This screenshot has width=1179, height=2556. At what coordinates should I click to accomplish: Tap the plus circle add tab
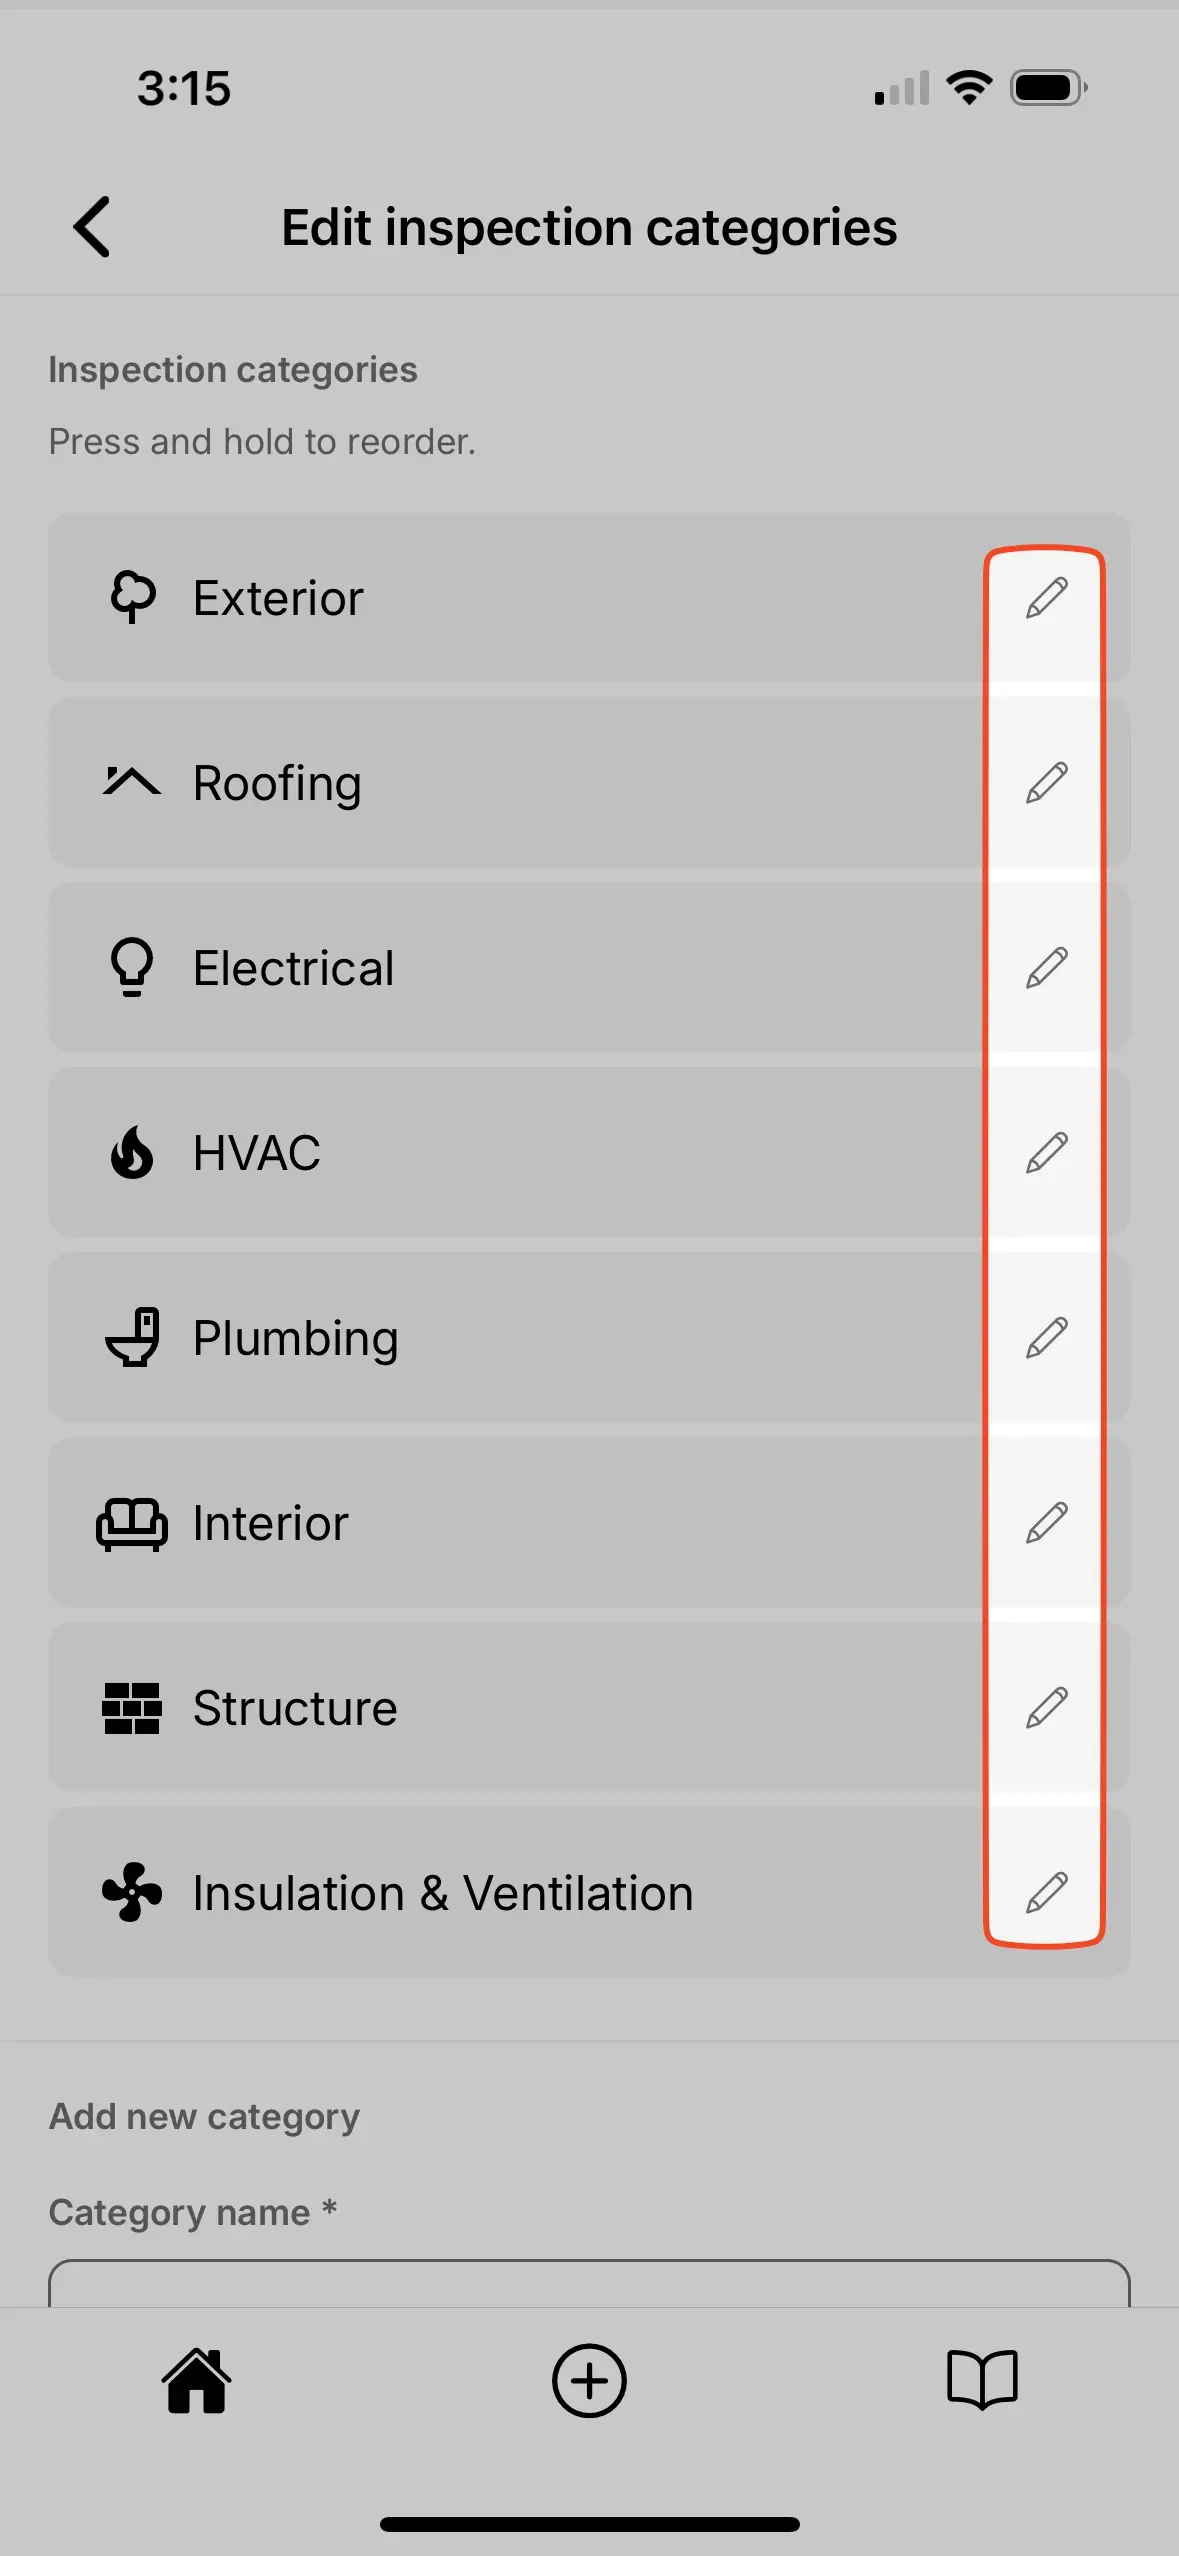click(x=589, y=2381)
